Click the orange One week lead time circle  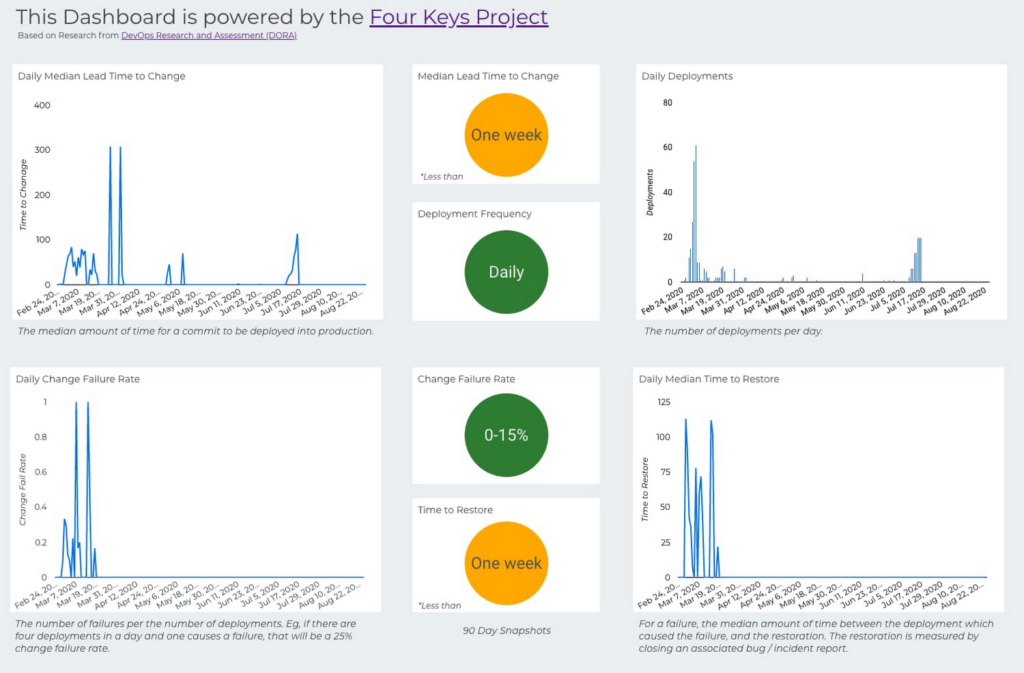click(x=506, y=135)
